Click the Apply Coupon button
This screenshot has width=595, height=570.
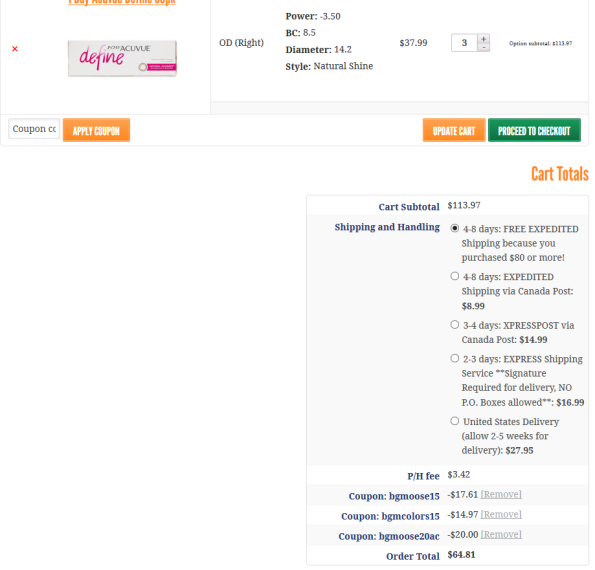coord(96,130)
